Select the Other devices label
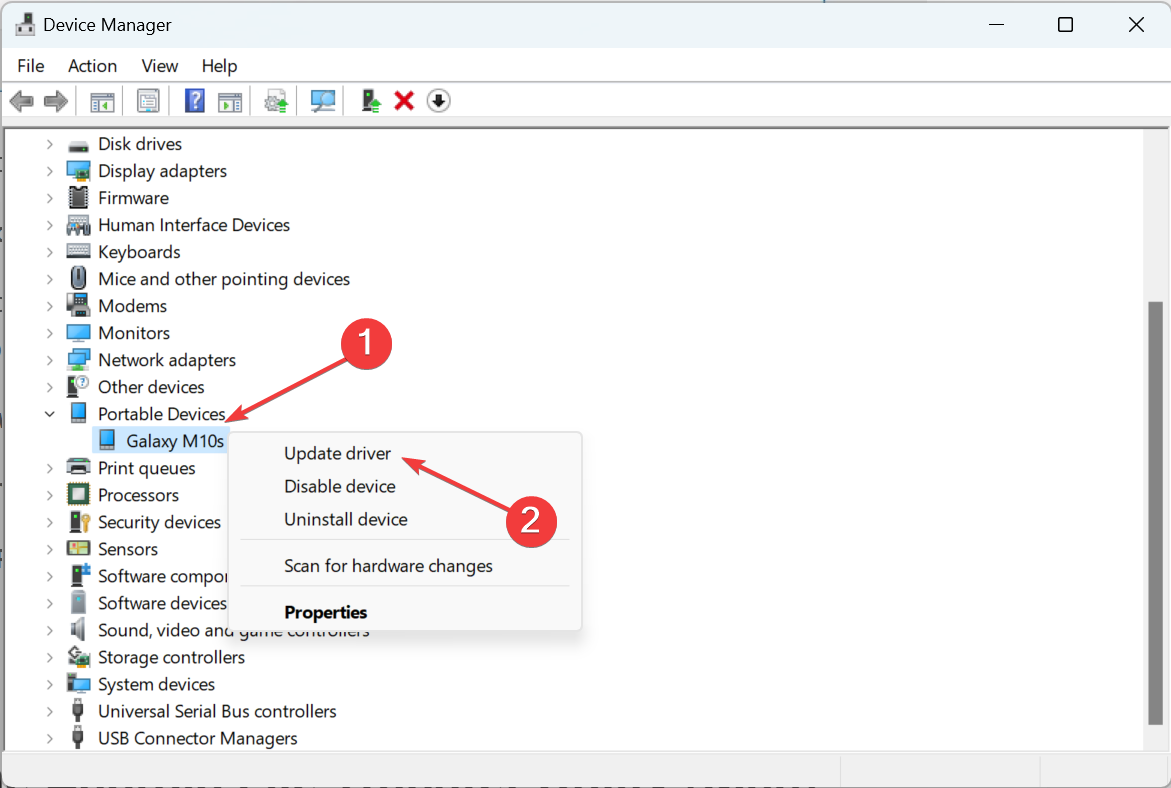 coord(152,387)
